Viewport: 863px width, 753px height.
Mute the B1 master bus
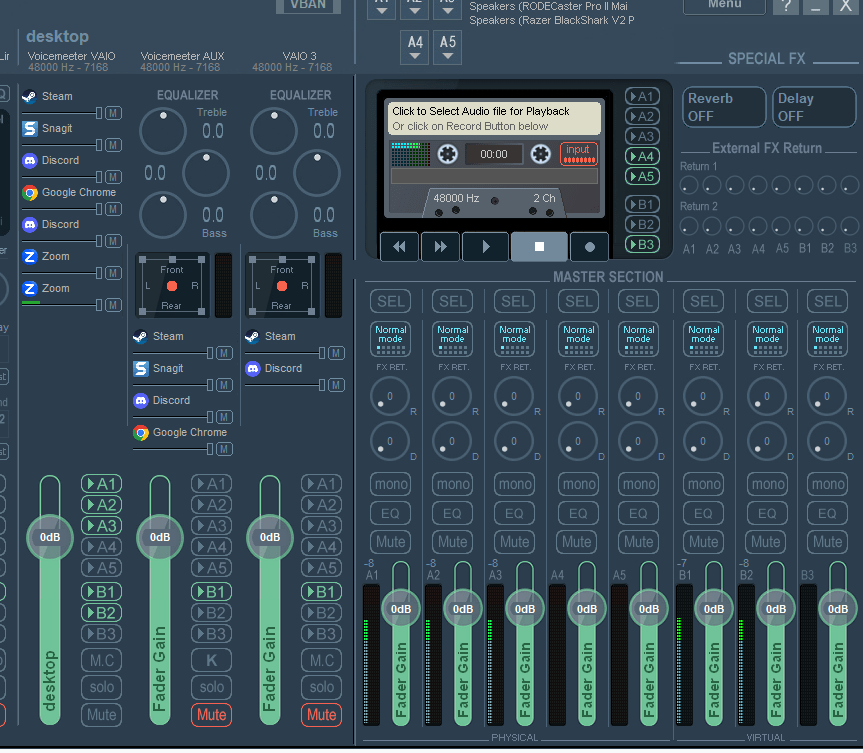point(704,542)
